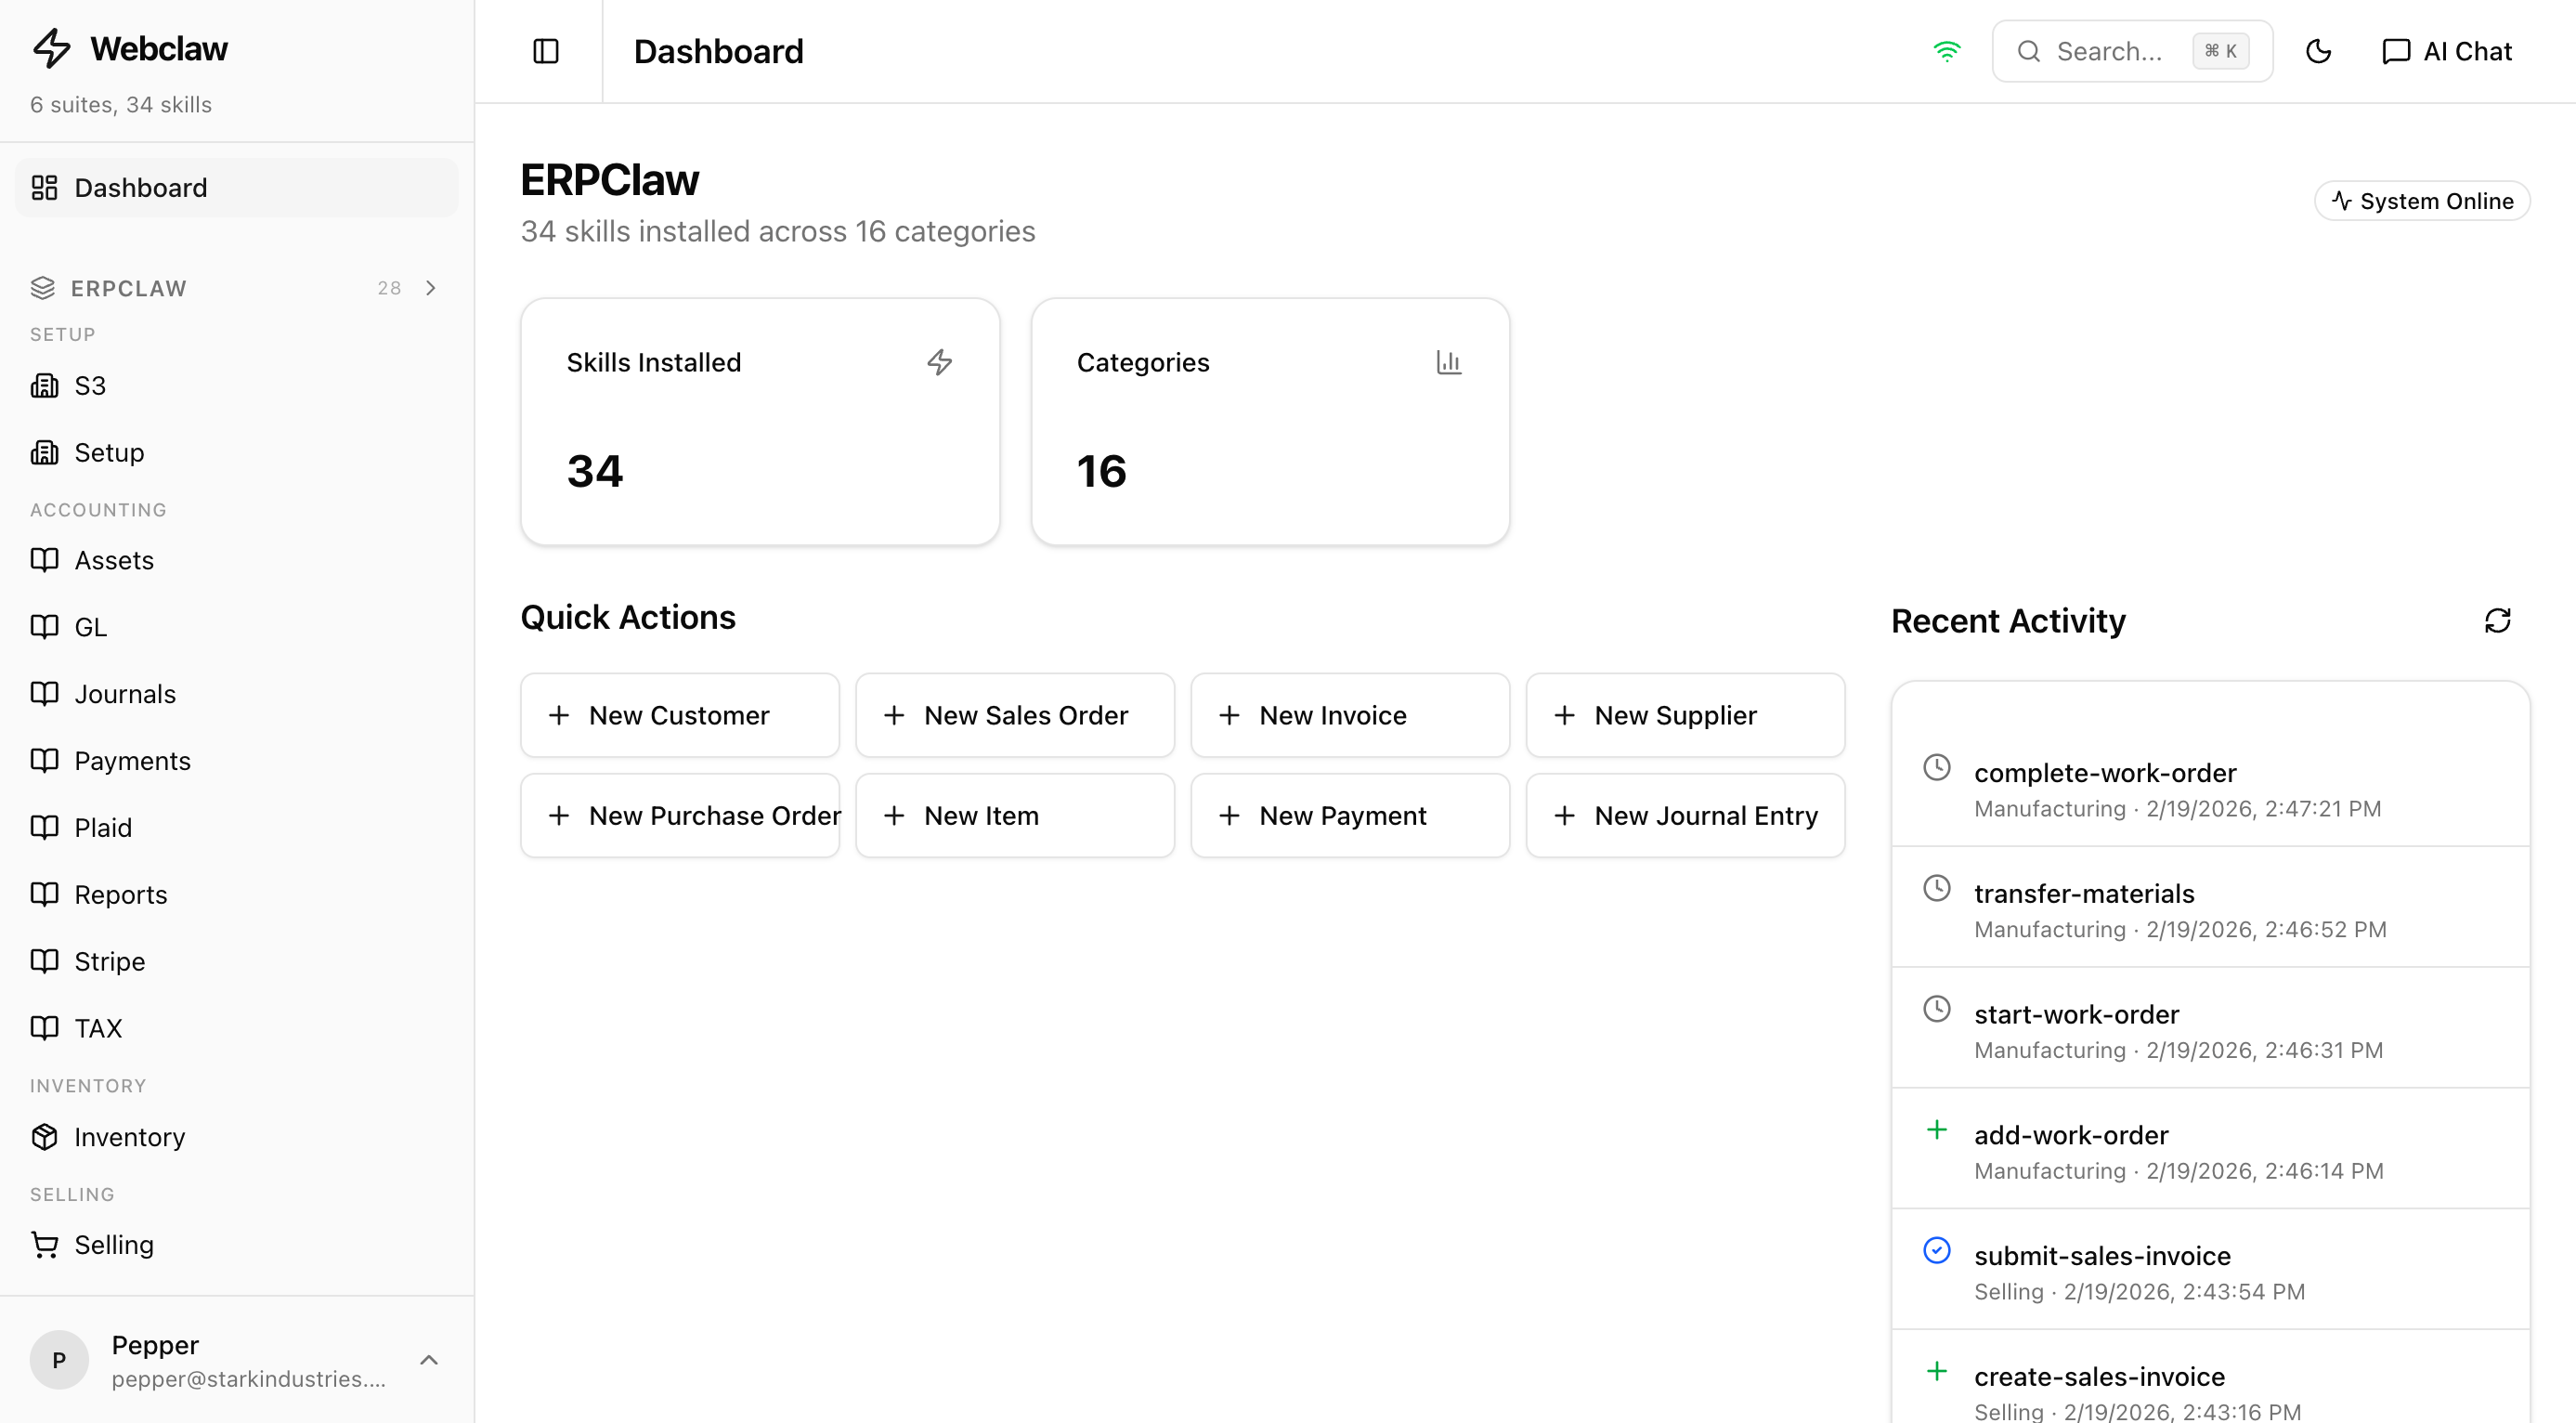Image resolution: width=2576 pixels, height=1423 pixels.
Task: Click the ERPCLAW layers icon
Action: click(43, 288)
